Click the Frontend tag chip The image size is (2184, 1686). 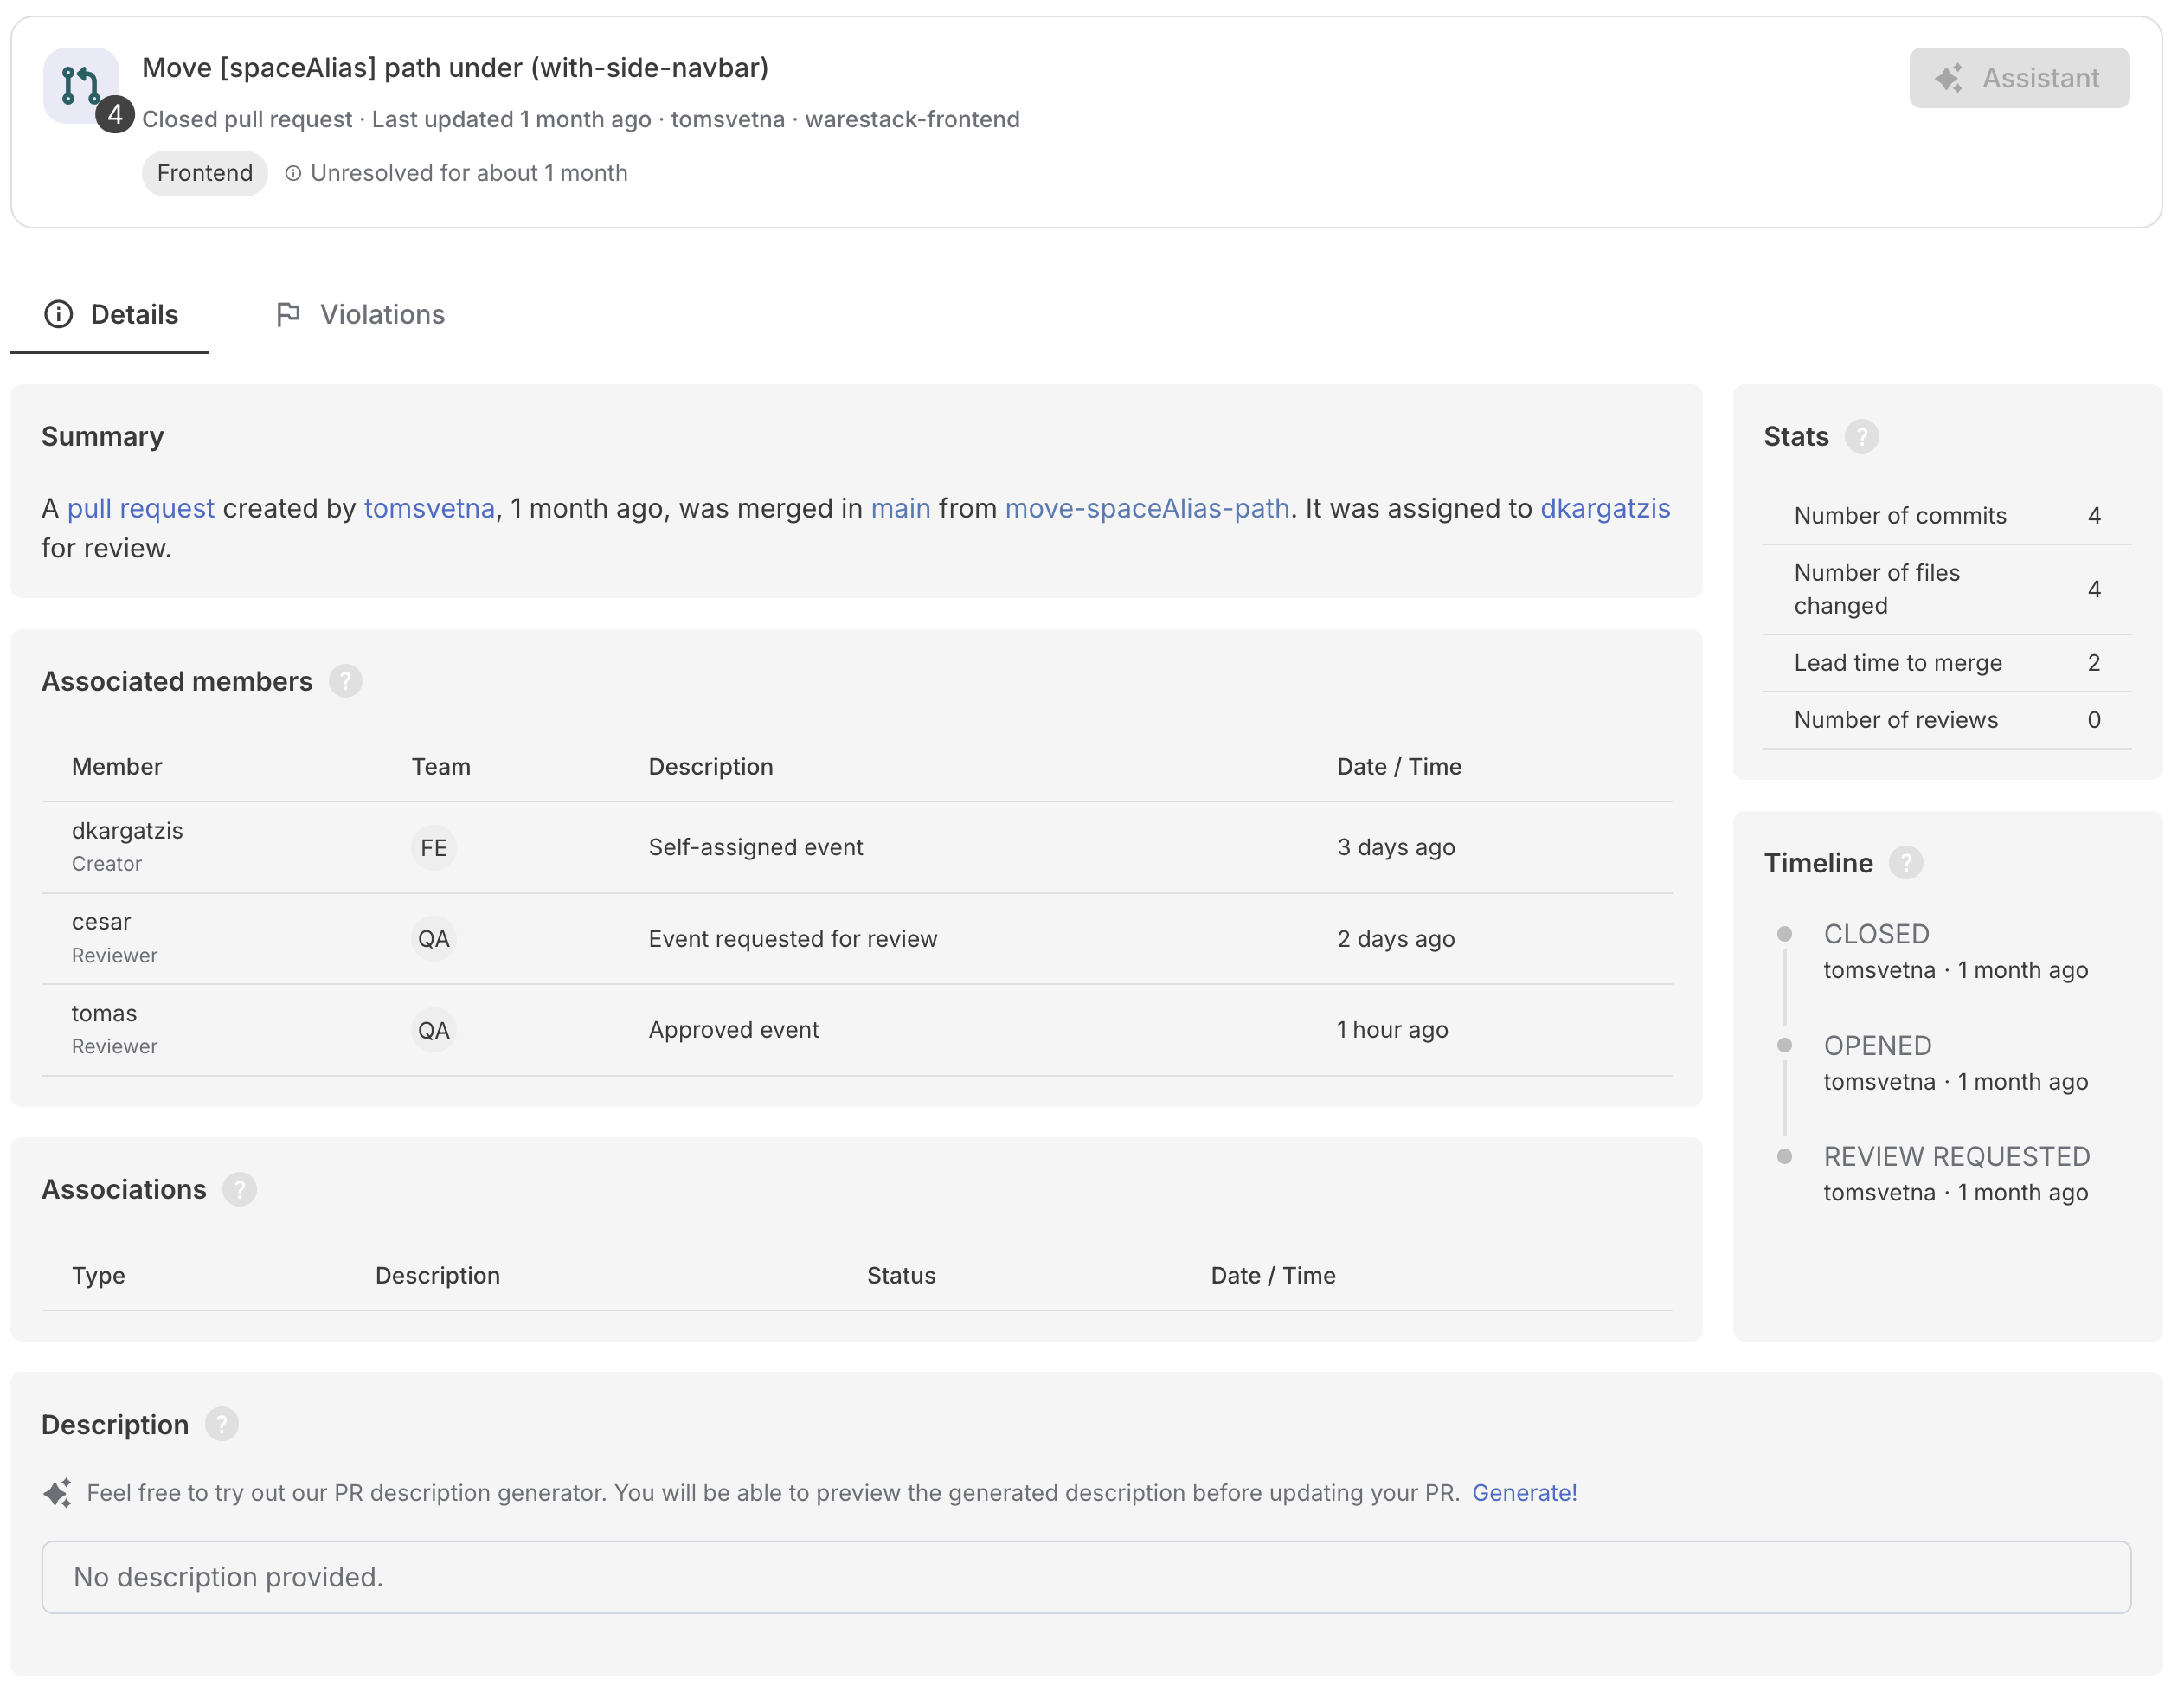tap(204, 174)
